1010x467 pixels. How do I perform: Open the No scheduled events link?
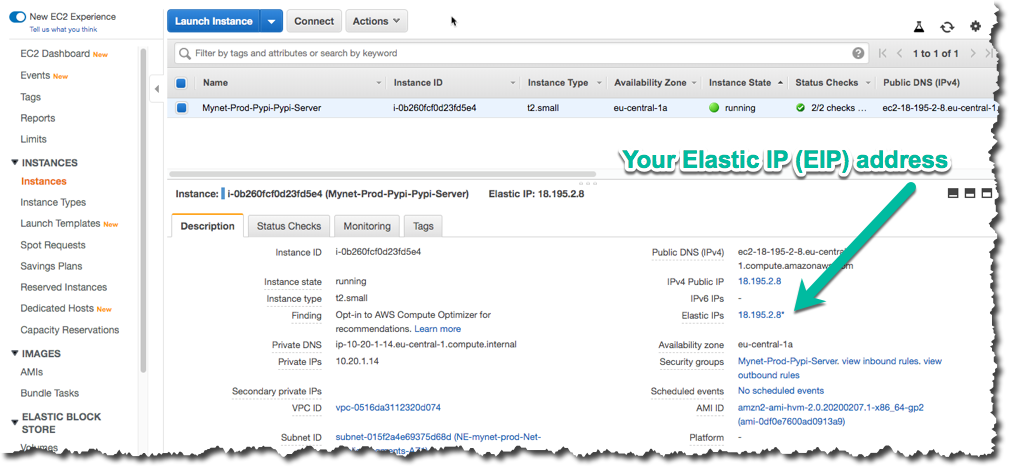[x=781, y=390]
